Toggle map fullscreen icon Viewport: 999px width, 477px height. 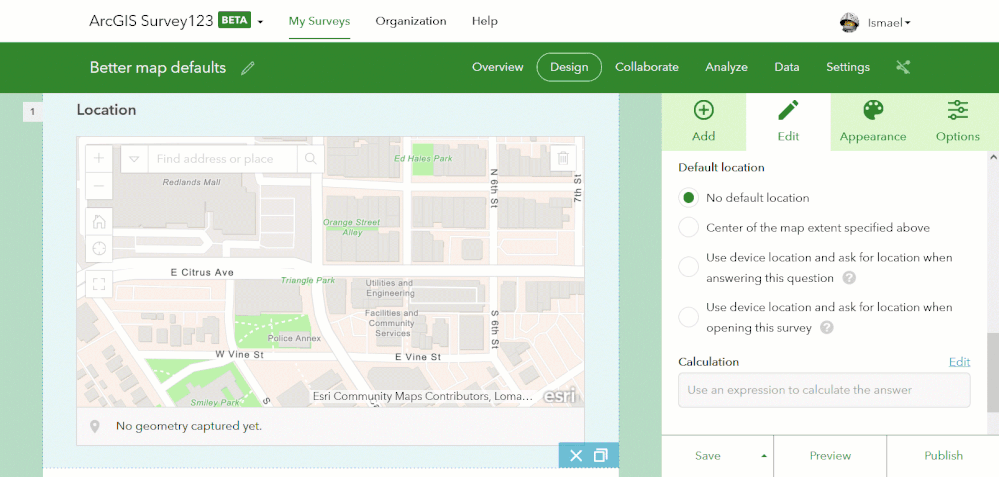pyautogui.click(x=99, y=284)
